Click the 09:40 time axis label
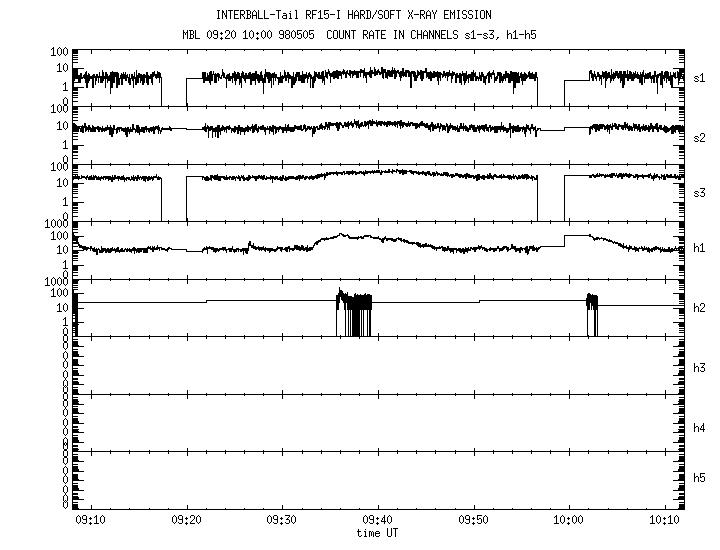Image resolution: width=720 pixels, height=550 pixels. 378,520
